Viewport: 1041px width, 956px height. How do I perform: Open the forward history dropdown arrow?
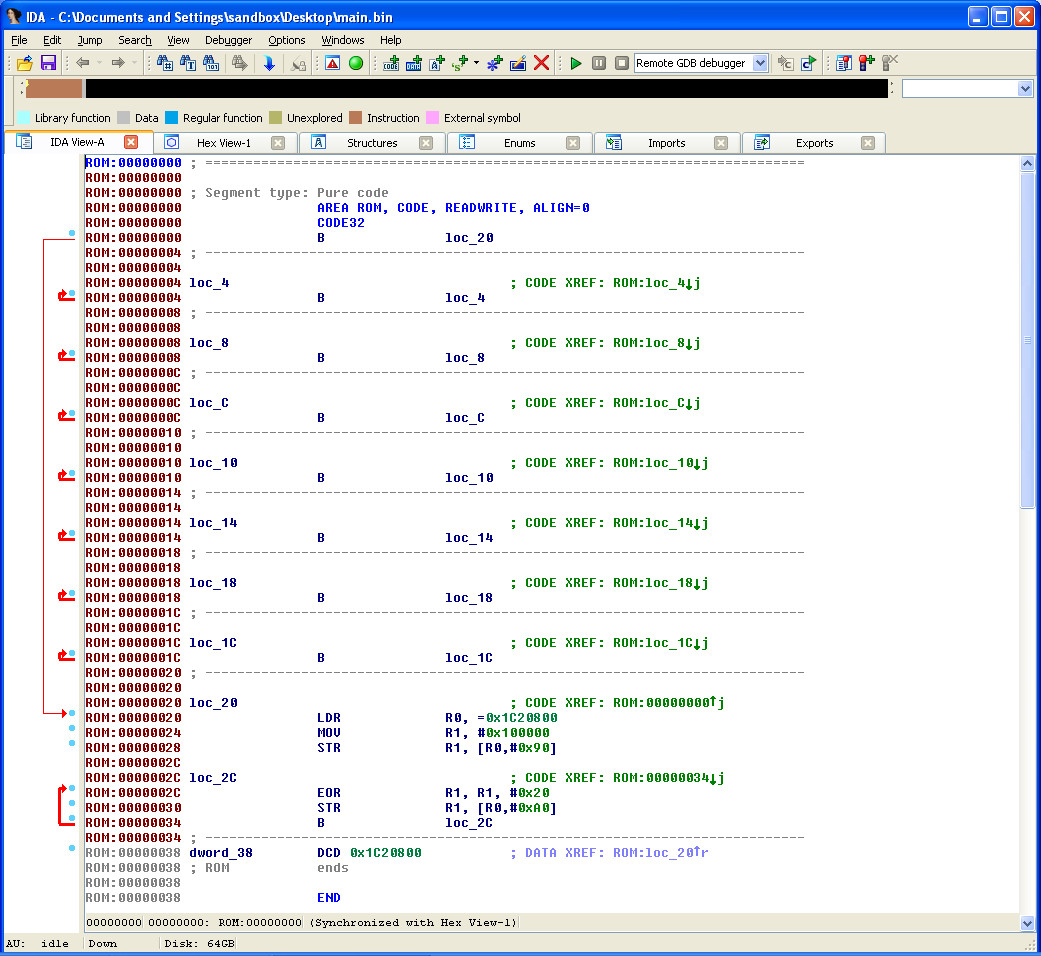click(135, 63)
